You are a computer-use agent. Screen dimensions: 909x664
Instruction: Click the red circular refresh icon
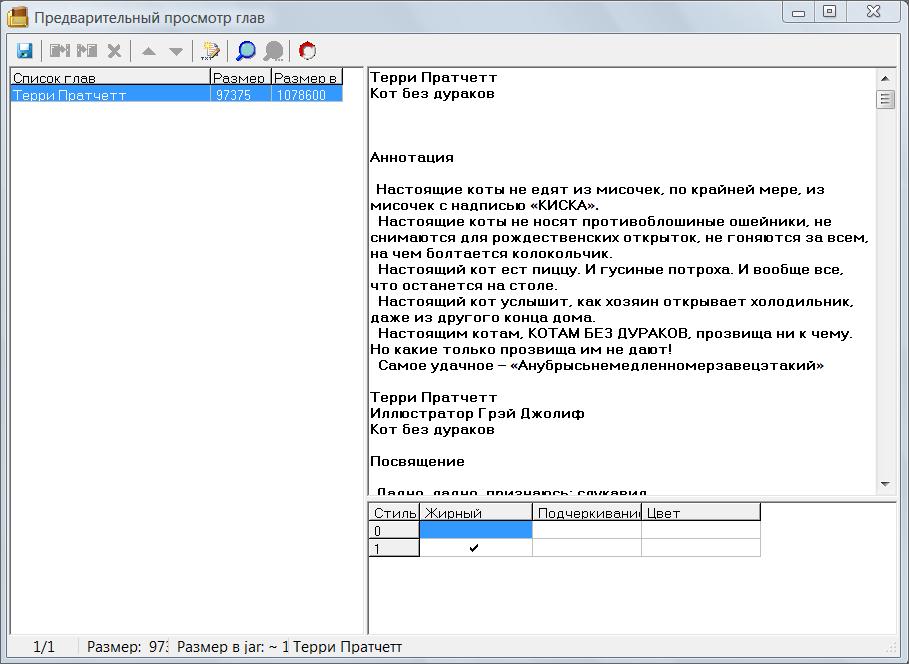pyautogui.click(x=307, y=51)
